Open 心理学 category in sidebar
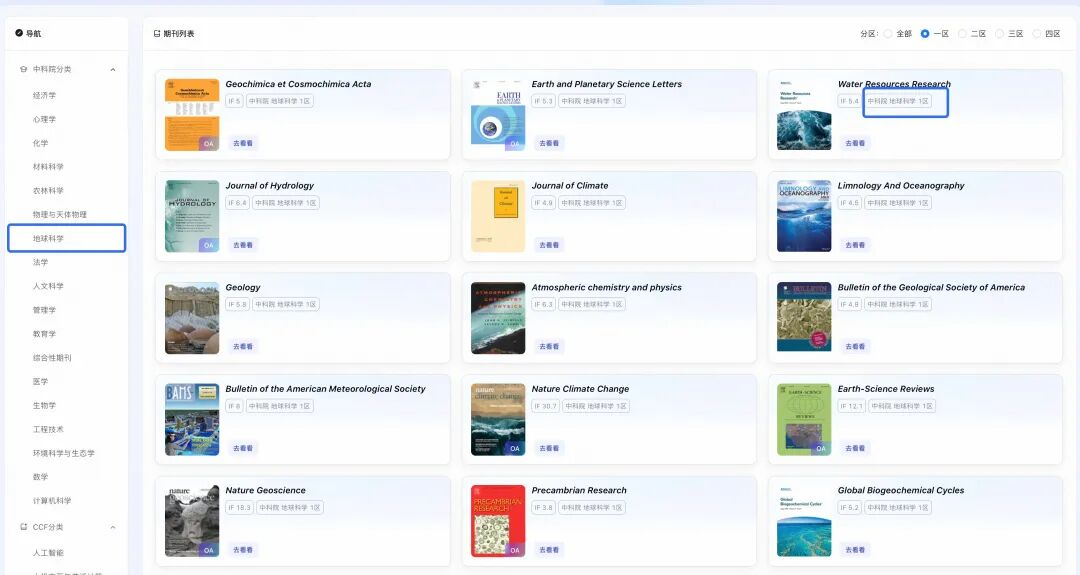This screenshot has height=575, width=1080. (x=44, y=119)
